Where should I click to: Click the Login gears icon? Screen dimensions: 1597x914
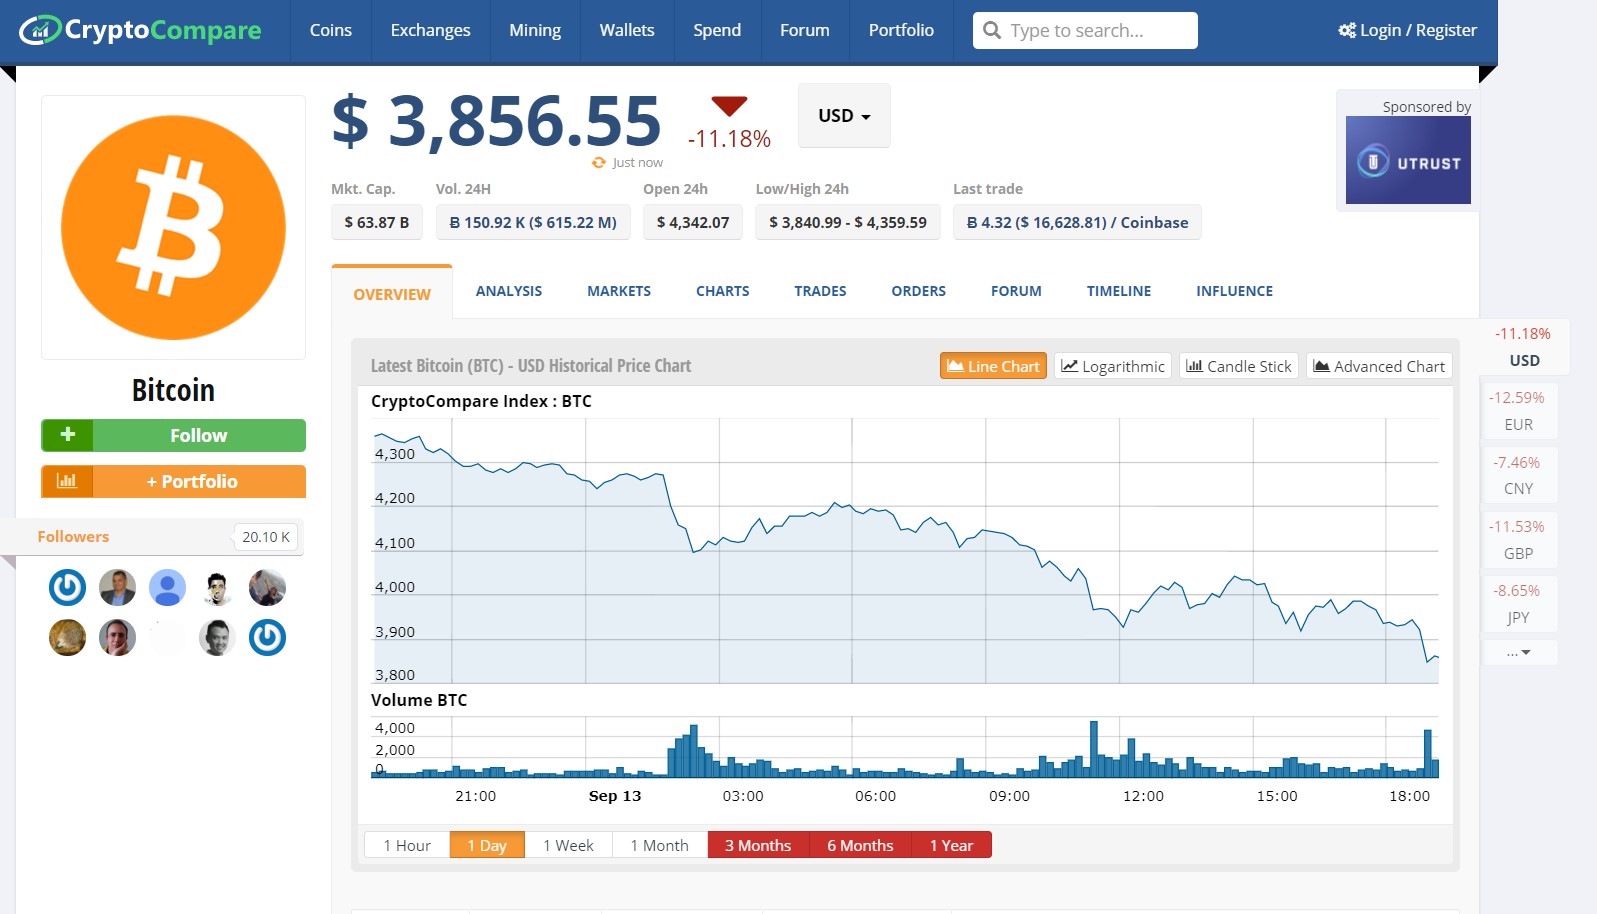(x=1347, y=30)
